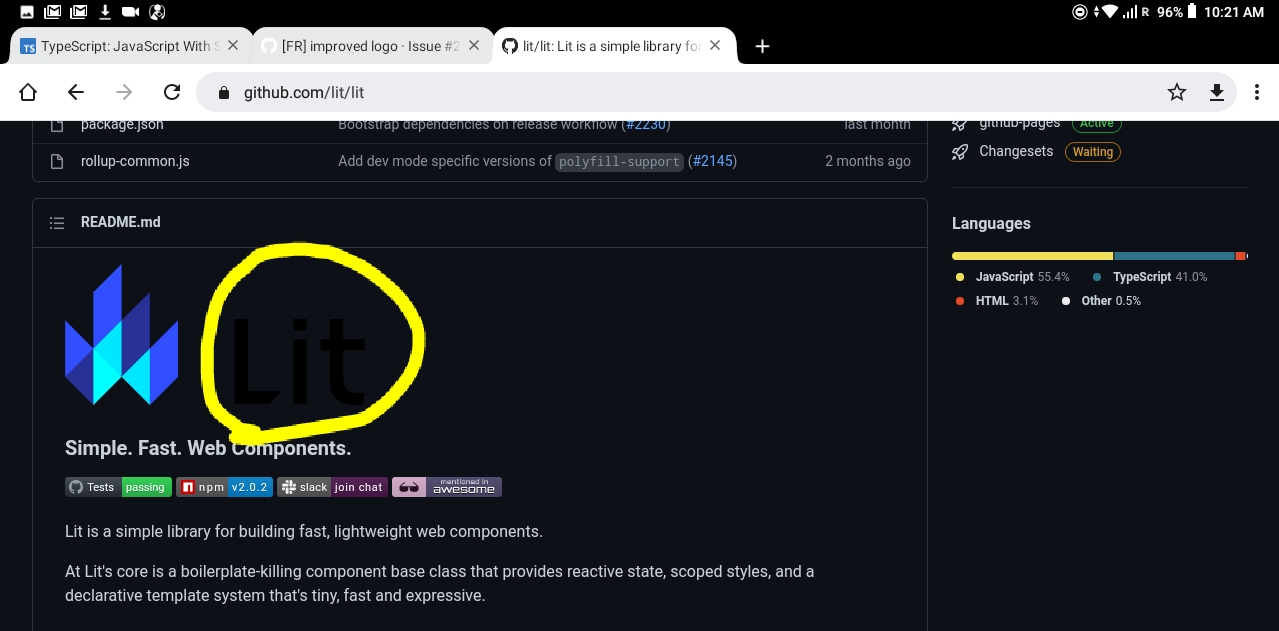Reload the page with the refresh icon
Image resolution: width=1279 pixels, height=631 pixels.
[172, 92]
